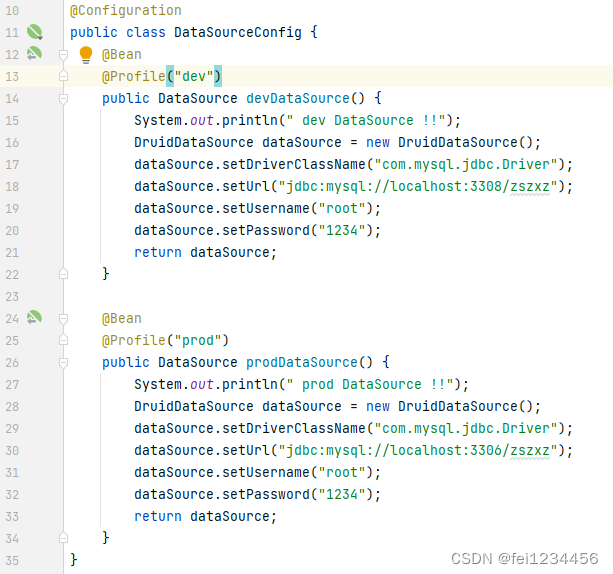613x574 pixels.
Task: Click the Spring bean gutter icon on line 12
Action: point(34,54)
